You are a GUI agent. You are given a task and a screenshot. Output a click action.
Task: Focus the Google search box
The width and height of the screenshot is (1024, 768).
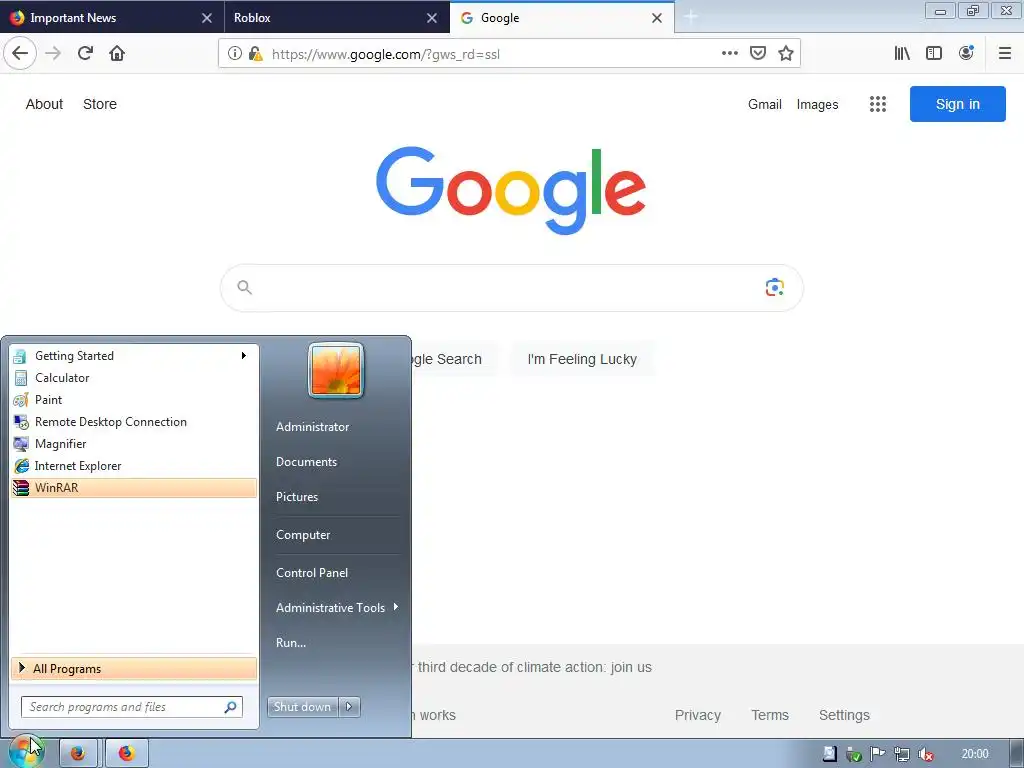[511, 287]
